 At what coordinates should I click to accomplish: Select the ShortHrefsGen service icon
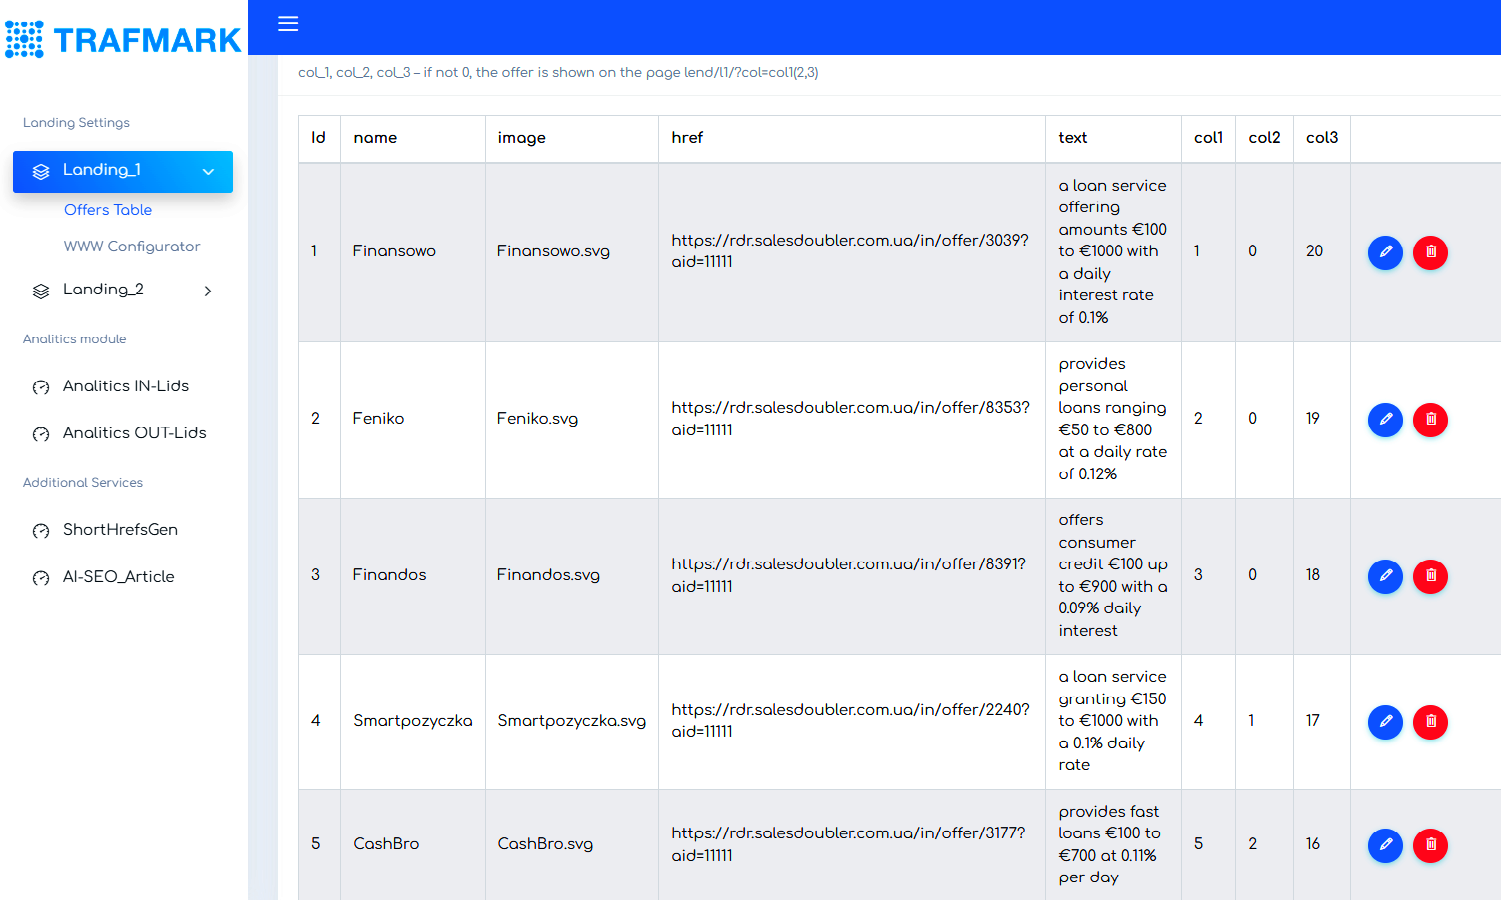coord(41,529)
